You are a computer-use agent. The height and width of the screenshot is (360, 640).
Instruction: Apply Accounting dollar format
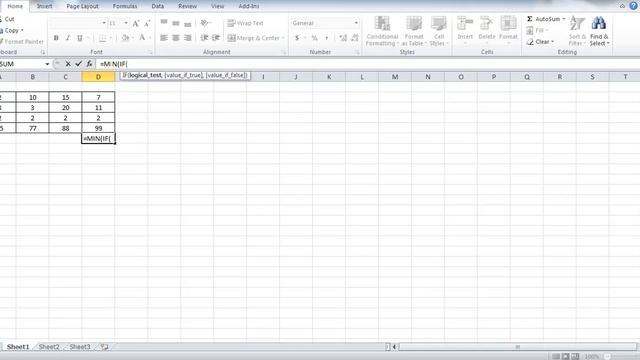[297, 38]
